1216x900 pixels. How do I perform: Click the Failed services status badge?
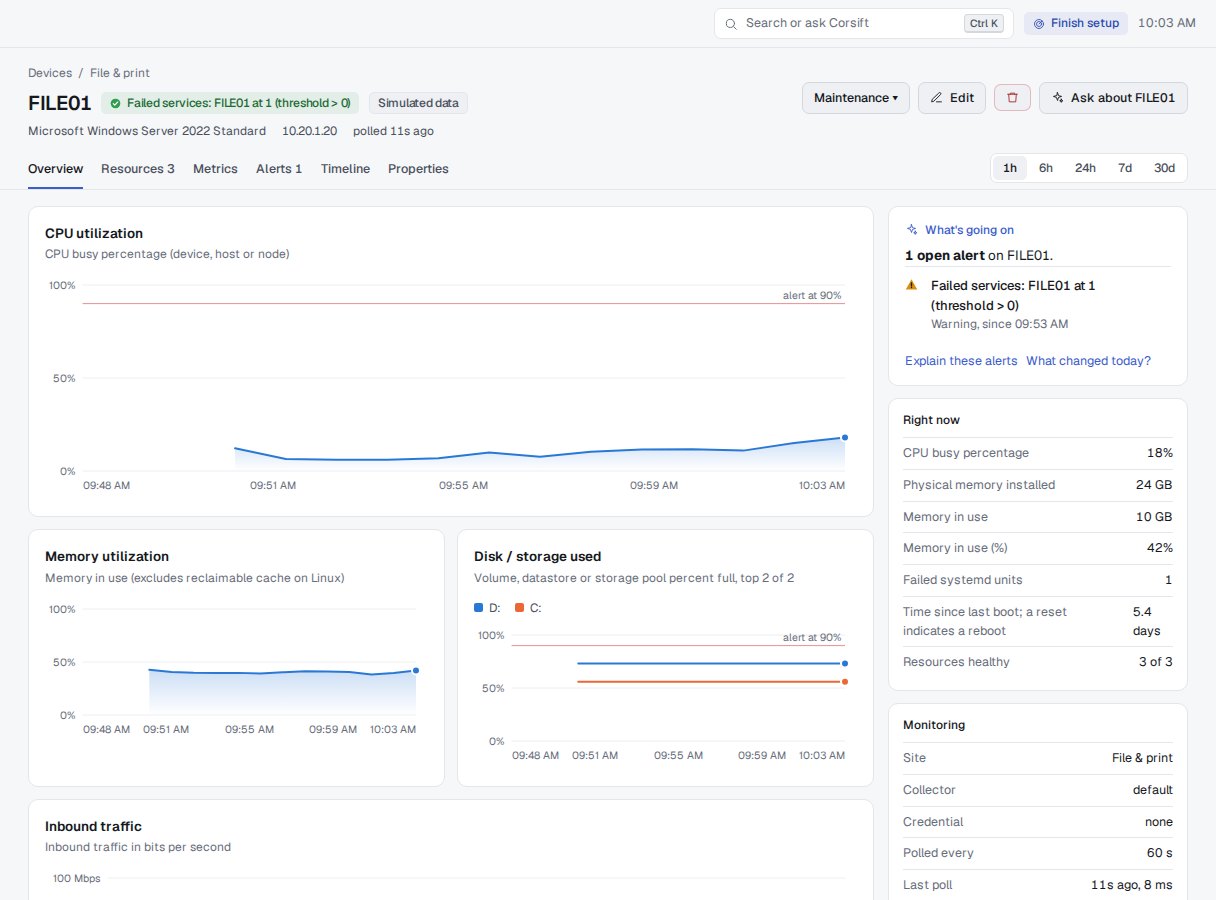pos(230,103)
